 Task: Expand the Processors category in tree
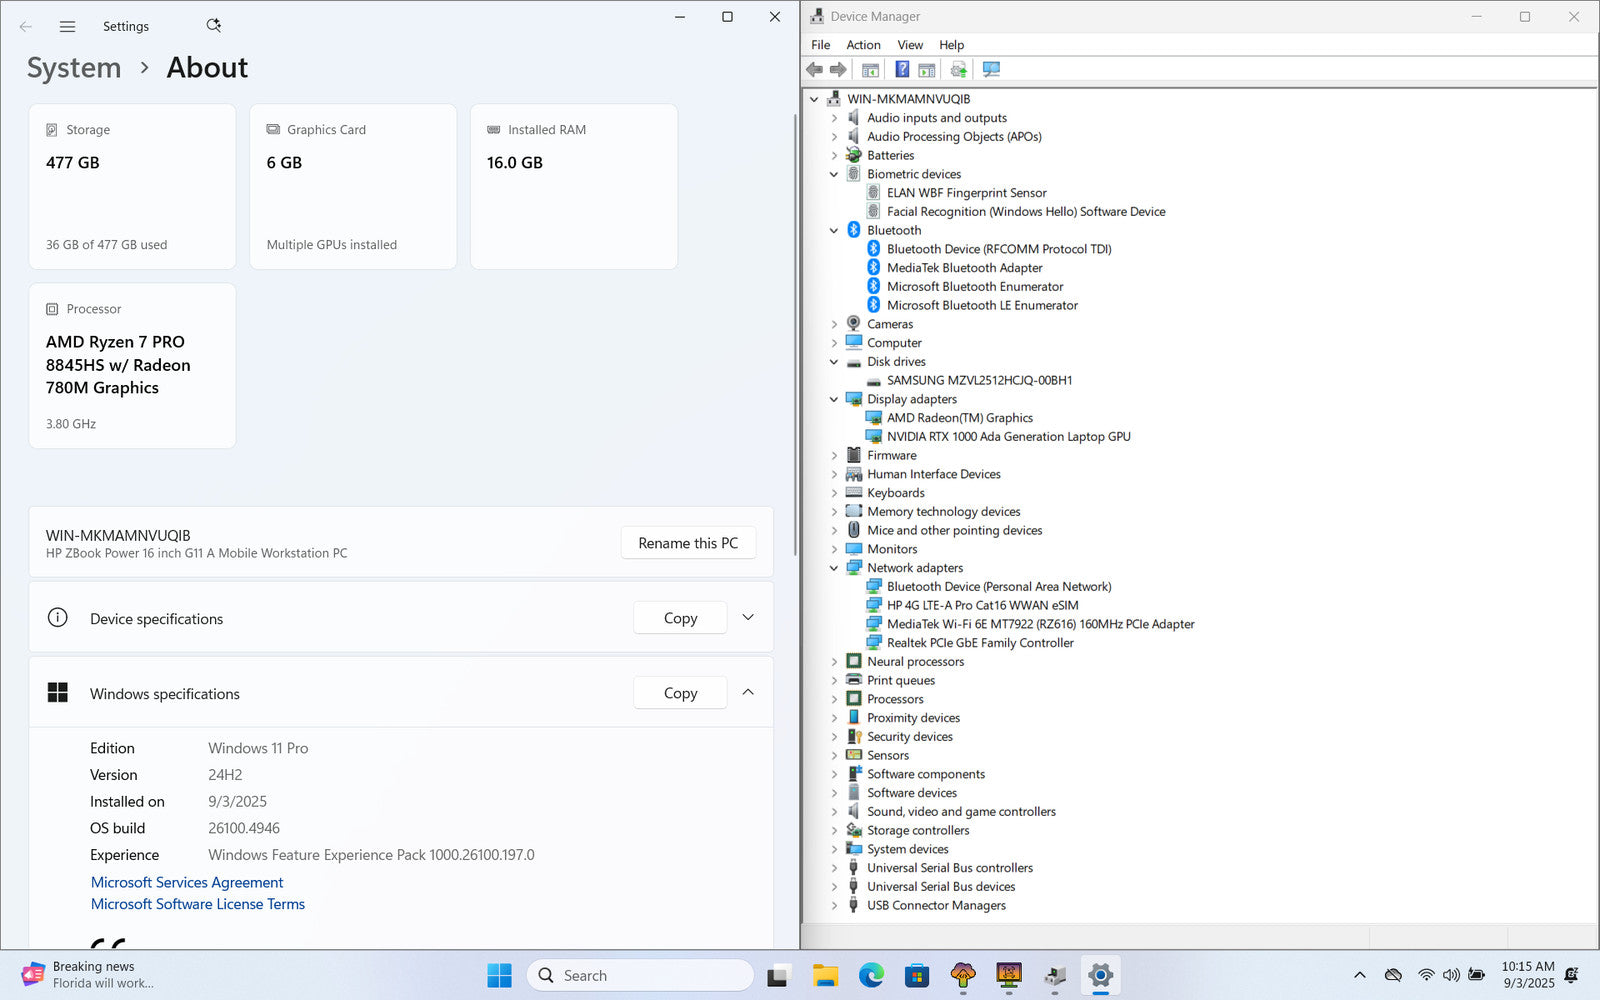(x=834, y=699)
